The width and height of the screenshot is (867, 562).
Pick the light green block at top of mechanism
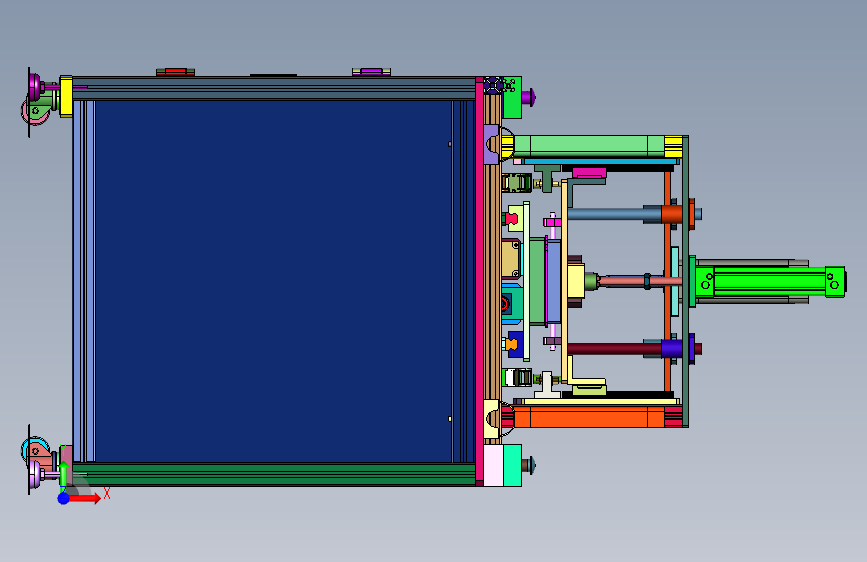point(589,146)
